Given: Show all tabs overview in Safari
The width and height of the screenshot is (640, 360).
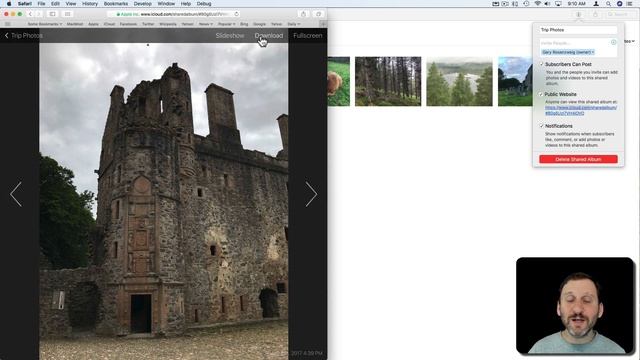Looking at the screenshot, I should 318,14.
